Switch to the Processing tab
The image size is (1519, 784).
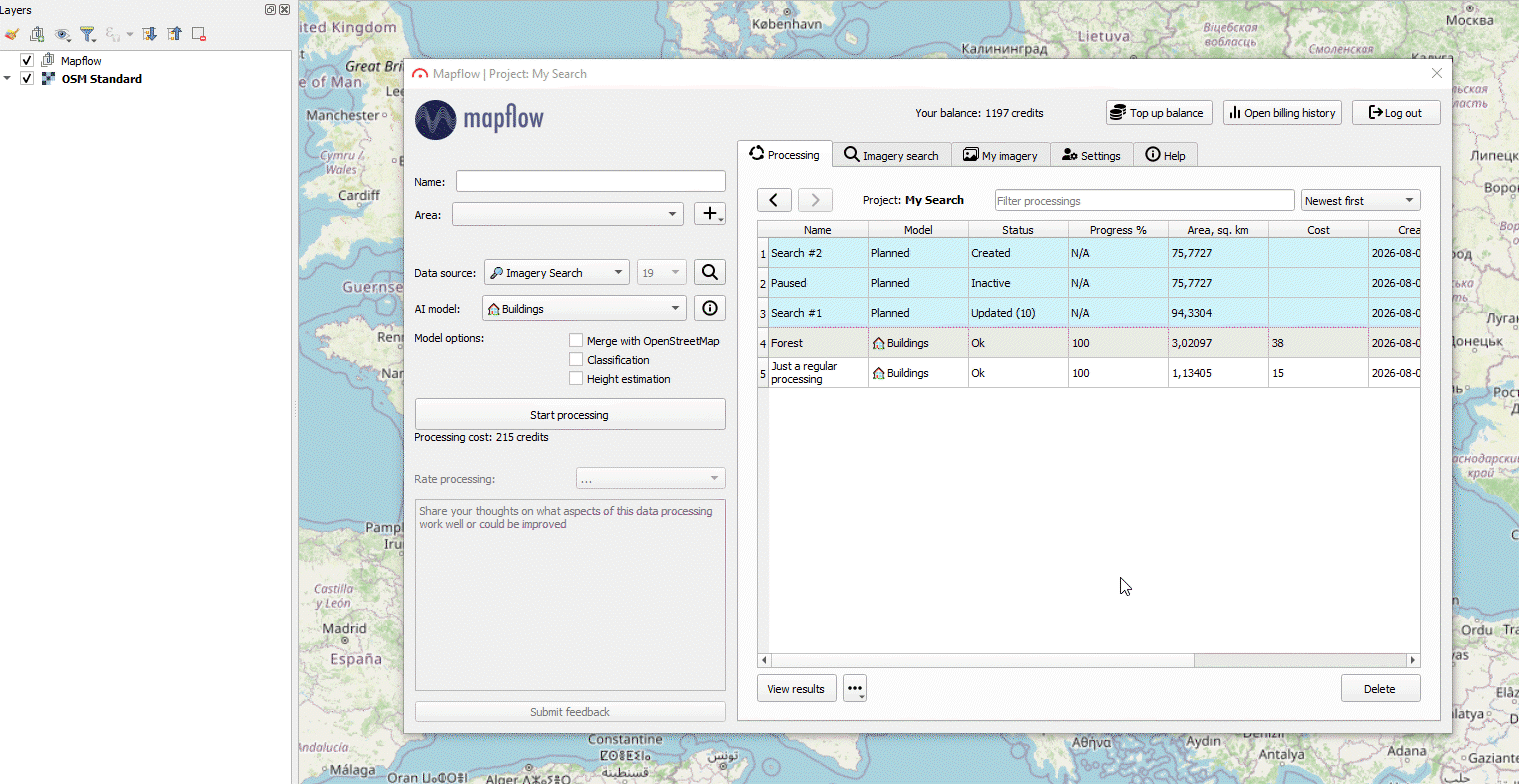pyautogui.click(x=785, y=155)
